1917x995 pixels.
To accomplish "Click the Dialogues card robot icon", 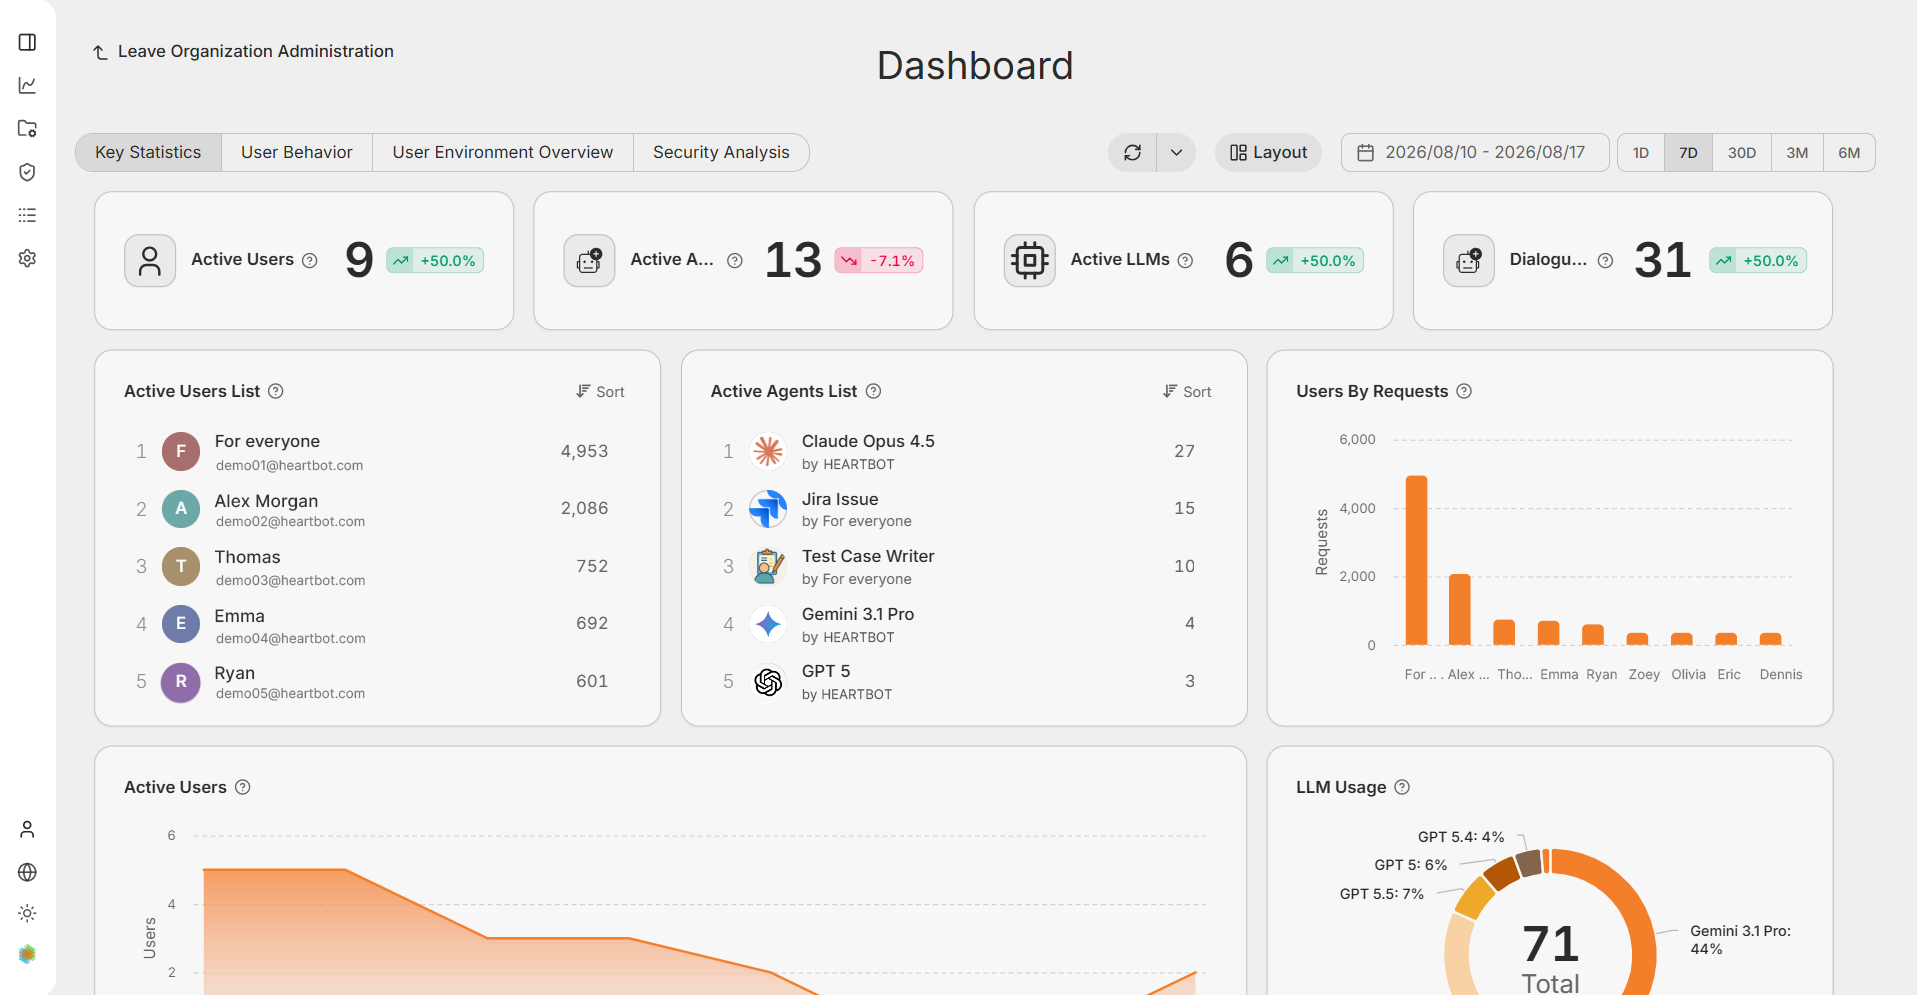I will pos(1468,261).
